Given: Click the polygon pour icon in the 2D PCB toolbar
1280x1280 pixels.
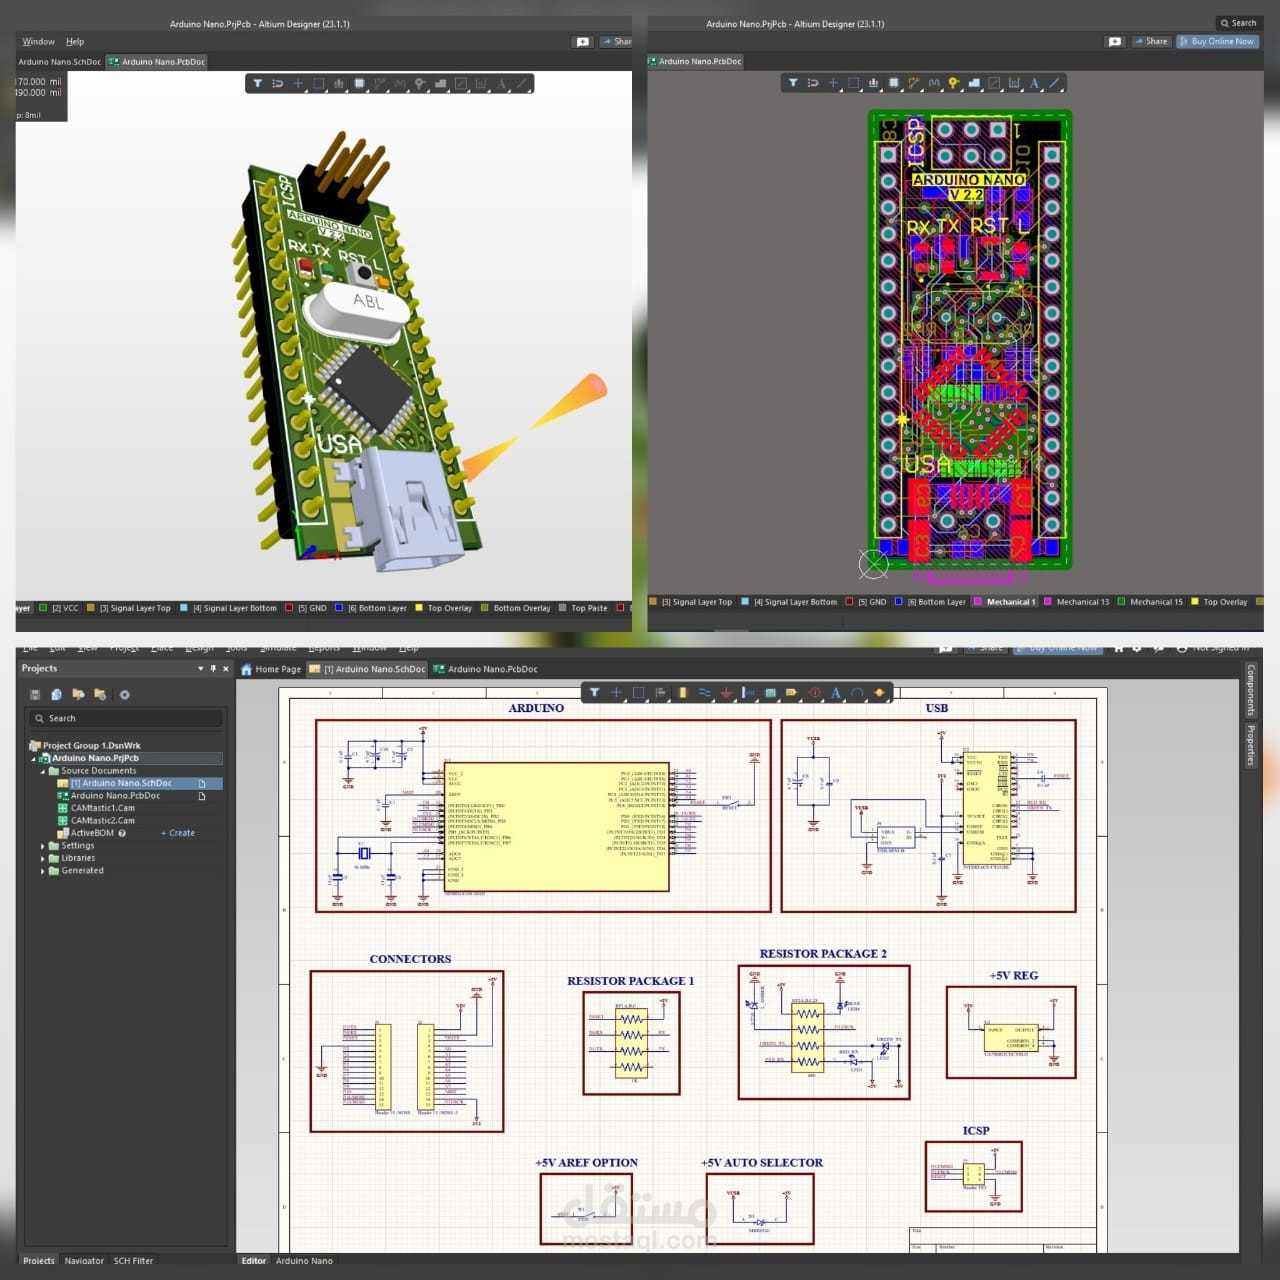Looking at the screenshot, I should tap(974, 83).
